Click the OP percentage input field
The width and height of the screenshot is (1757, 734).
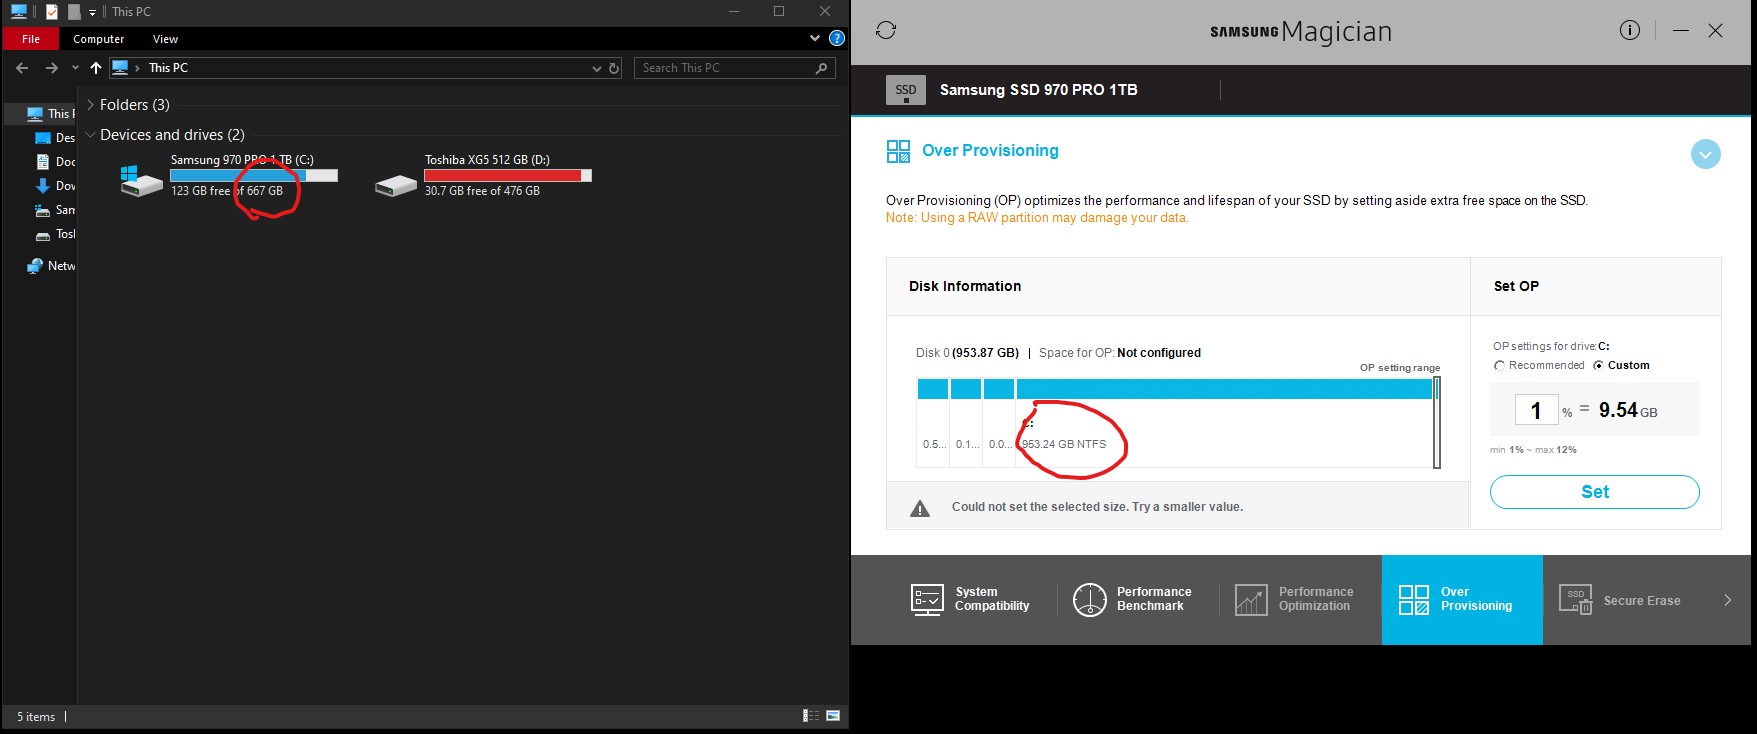tap(1536, 411)
